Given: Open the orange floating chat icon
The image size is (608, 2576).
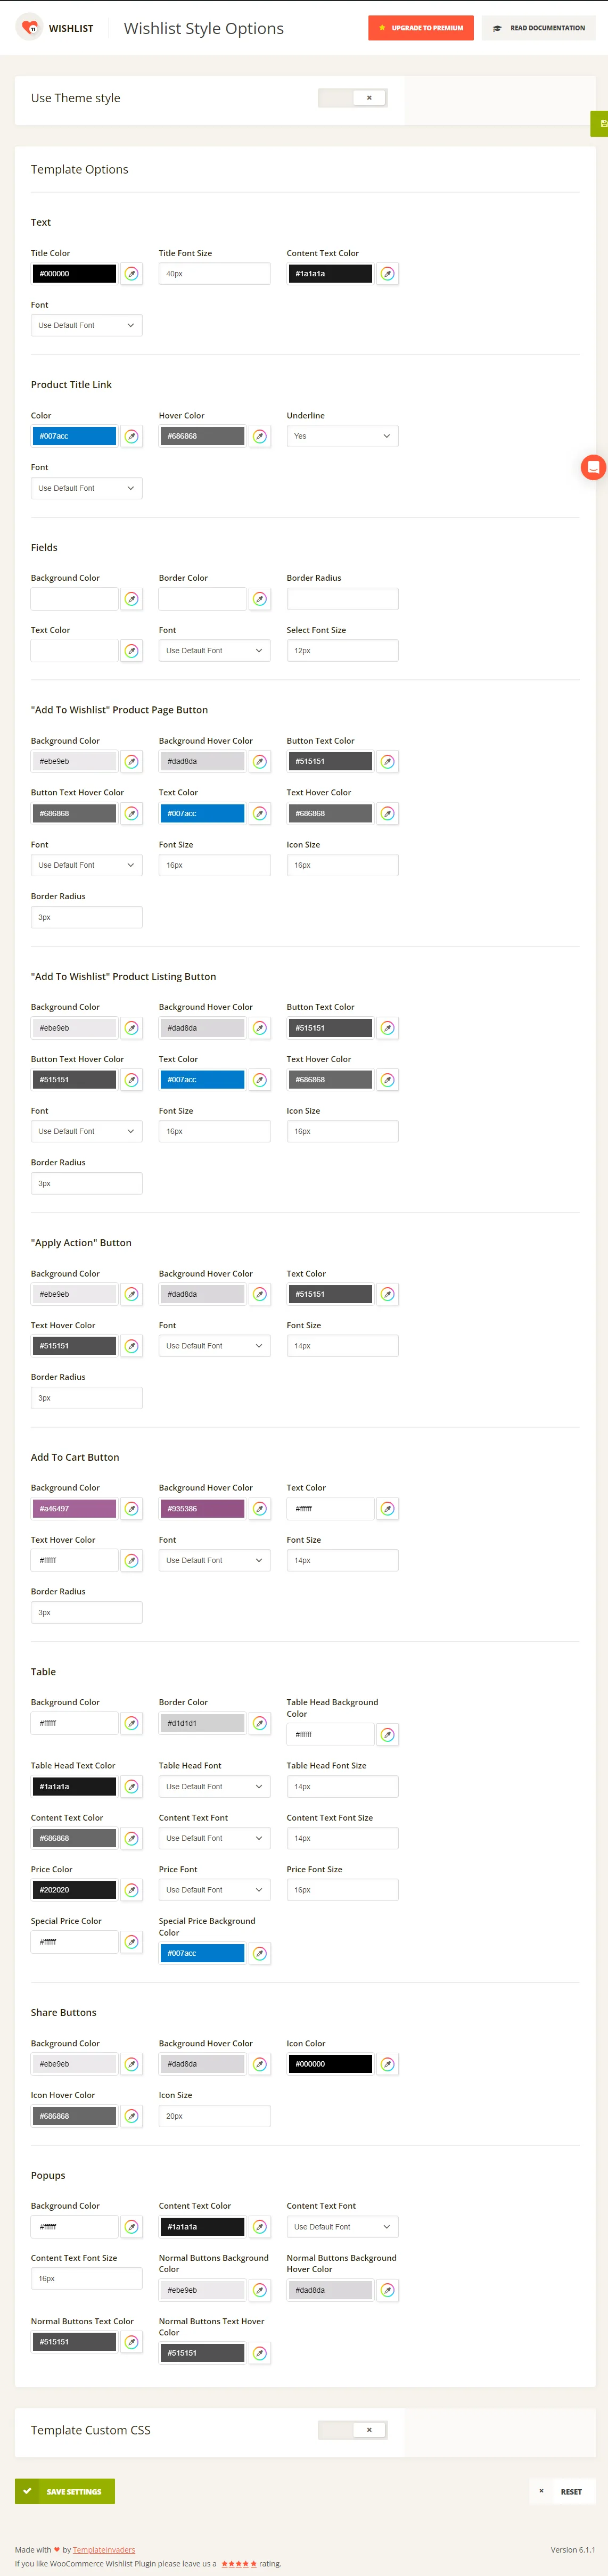Looking at the screenshot, I should point(593,467).
